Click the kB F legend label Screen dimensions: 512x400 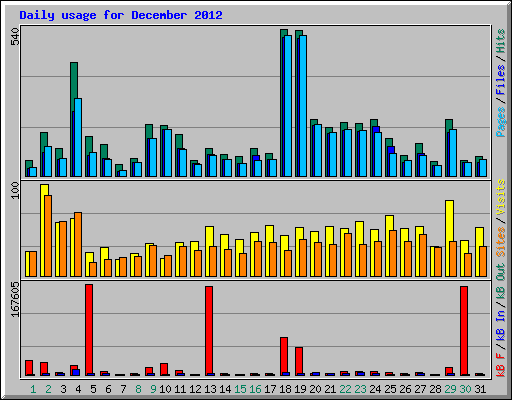(500, 364)
